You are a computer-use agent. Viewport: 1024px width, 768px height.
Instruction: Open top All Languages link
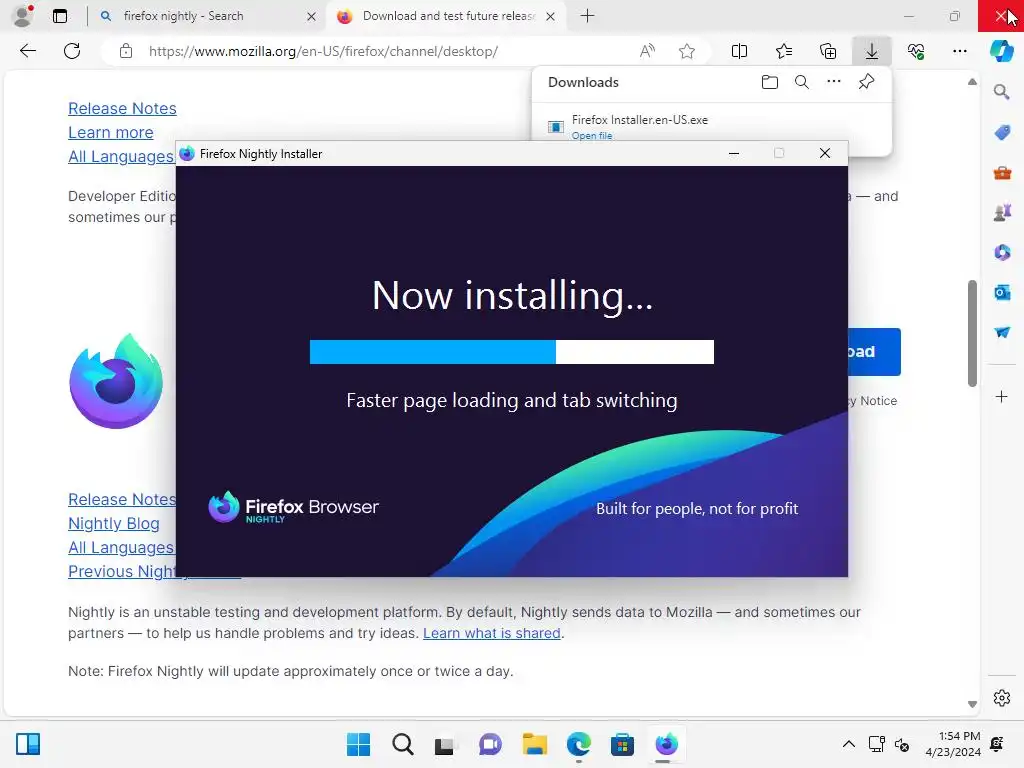pyautogui.click(x=121, y=157)
